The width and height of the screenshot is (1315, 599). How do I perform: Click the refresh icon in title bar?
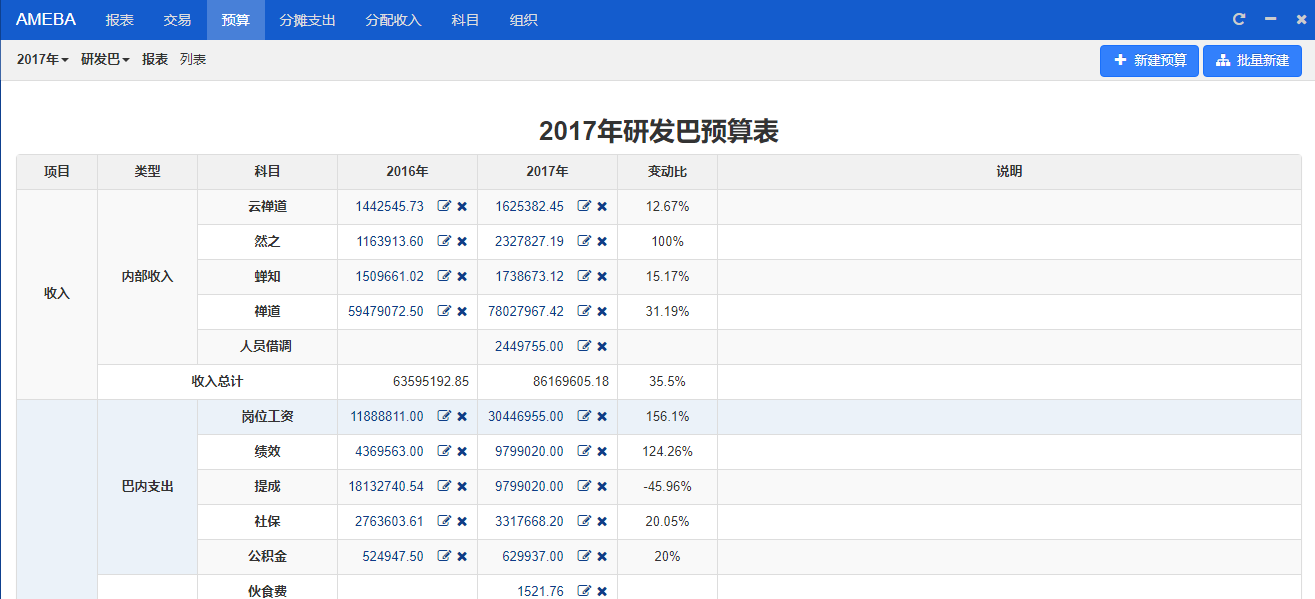coord(1239,19)
